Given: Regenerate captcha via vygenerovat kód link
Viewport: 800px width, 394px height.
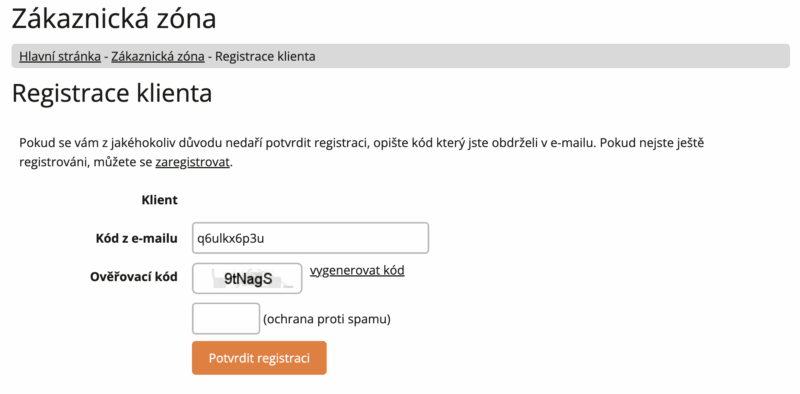Looking at the screenshot, I should 357,270.
